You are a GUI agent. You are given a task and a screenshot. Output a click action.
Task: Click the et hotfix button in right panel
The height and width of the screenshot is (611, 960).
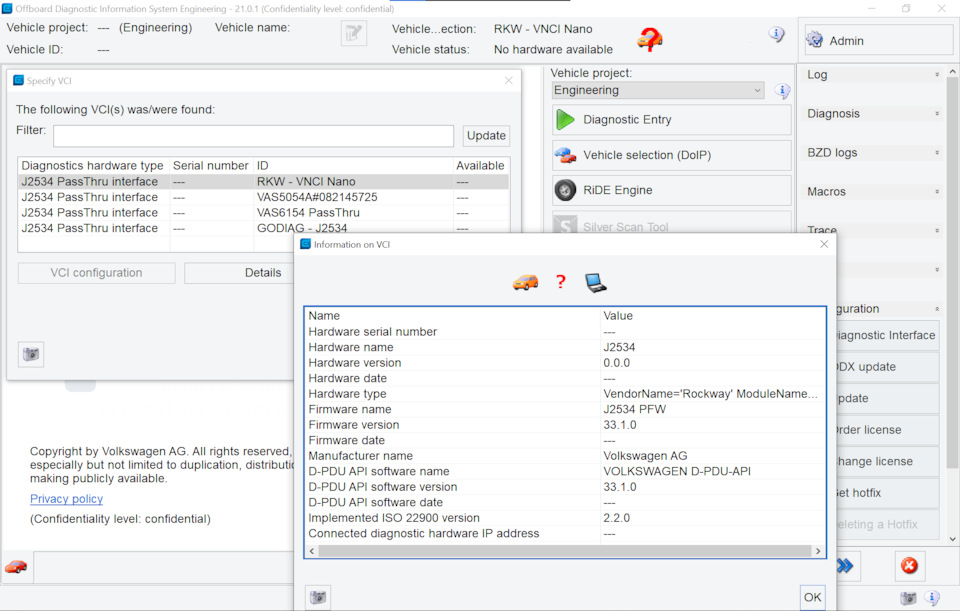pyautogui.click(x=887, y=493)
